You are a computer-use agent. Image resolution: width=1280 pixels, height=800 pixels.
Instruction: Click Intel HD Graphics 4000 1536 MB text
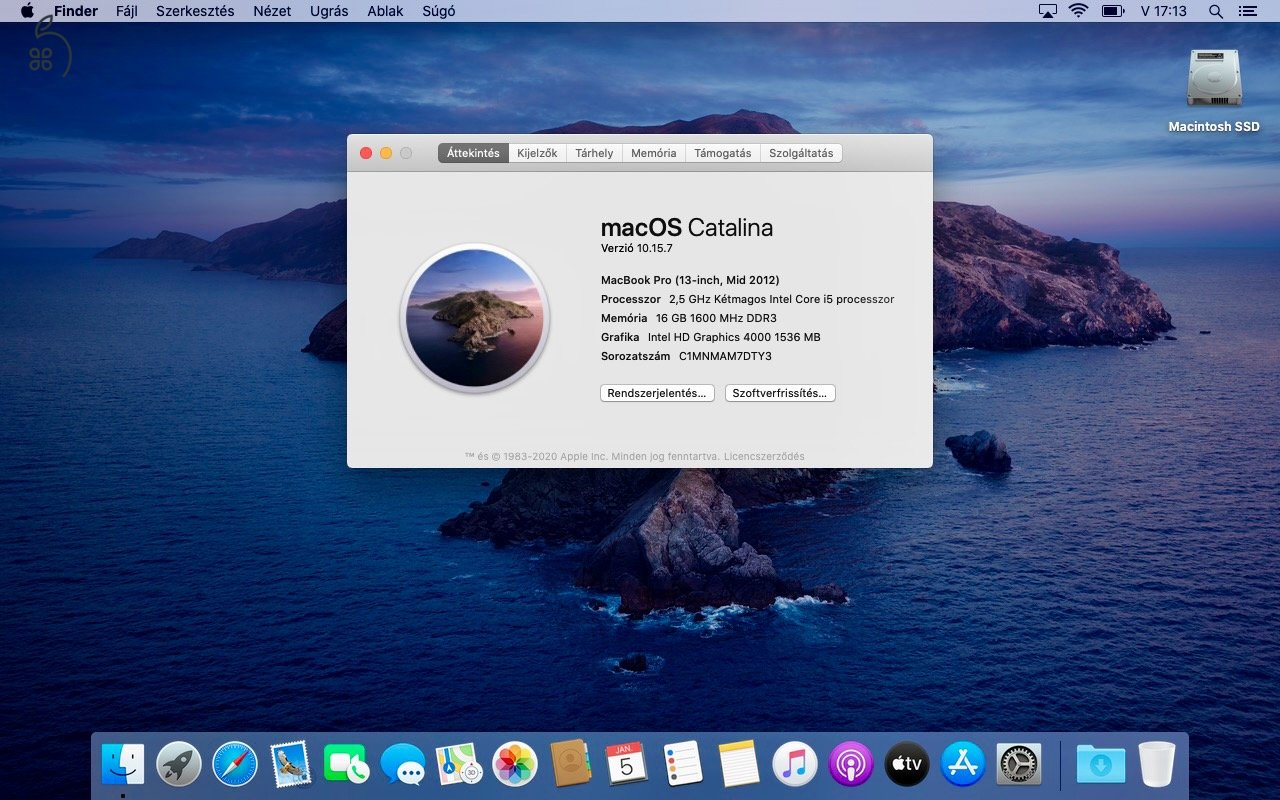coord(734,337)
